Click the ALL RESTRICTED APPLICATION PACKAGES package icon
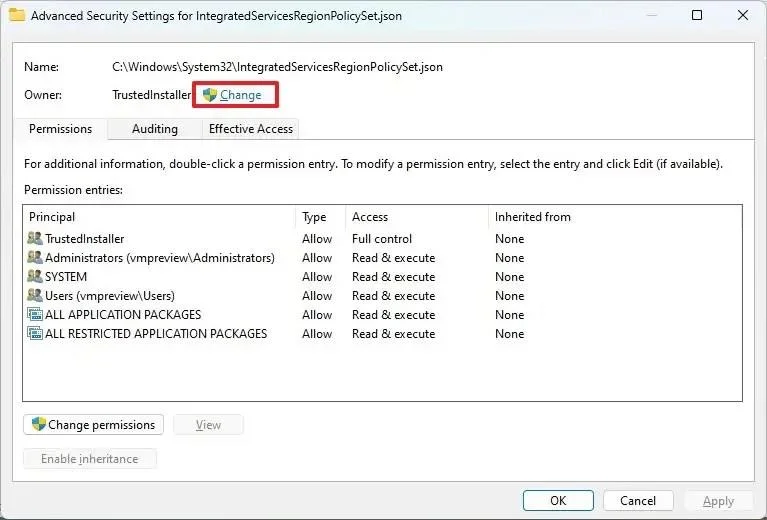767x520 pixels. coord(35,334)
